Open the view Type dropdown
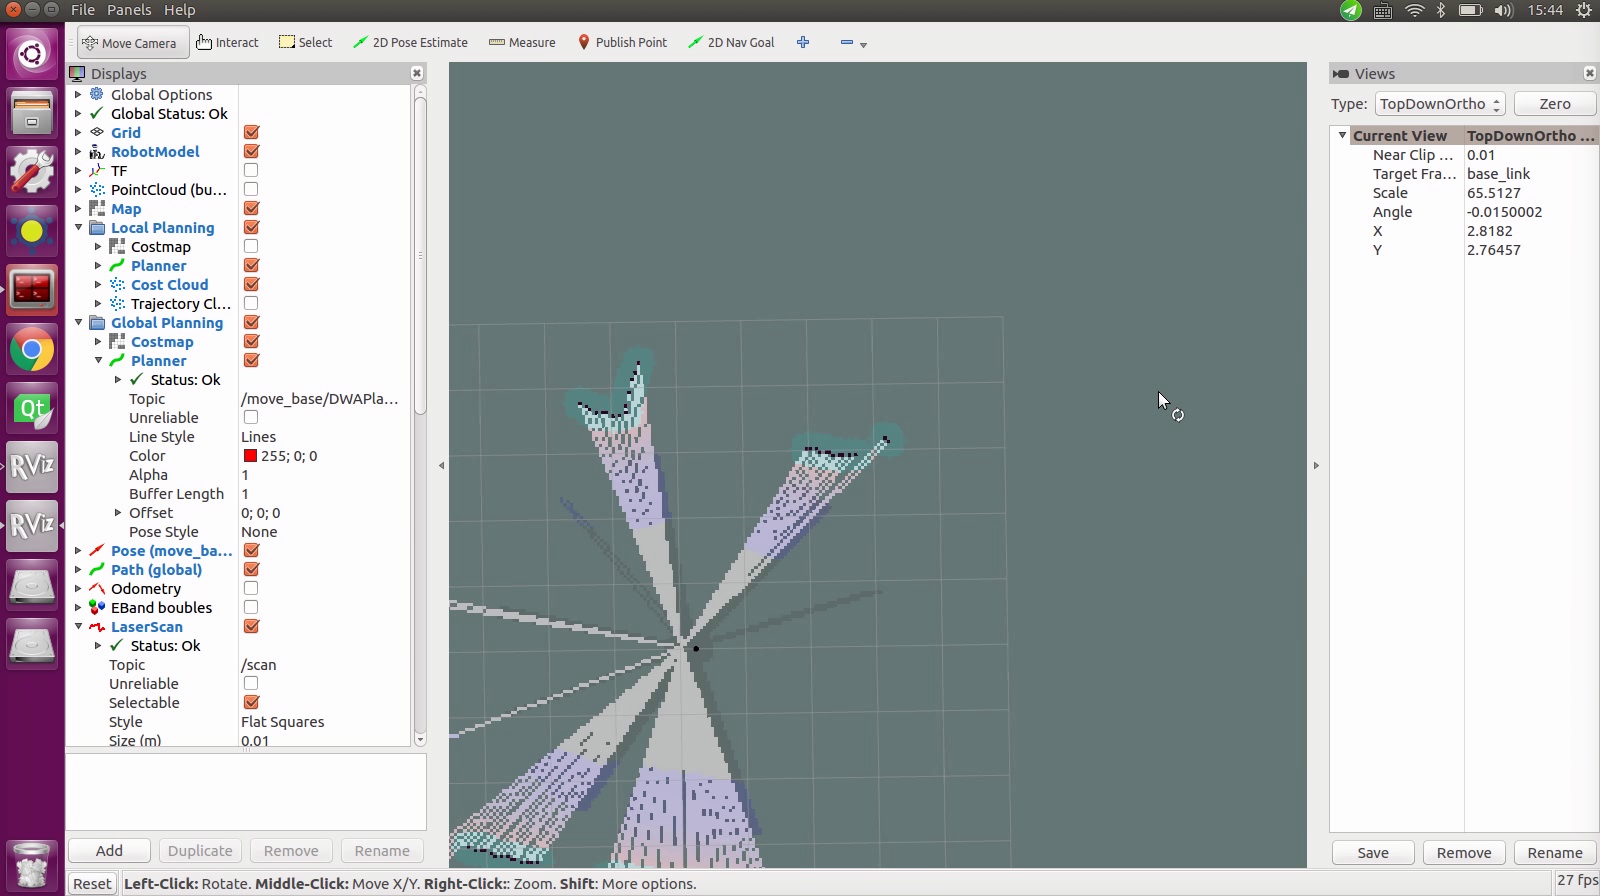Viewport: 1600px width, 896px height. tap(1440, 104)
